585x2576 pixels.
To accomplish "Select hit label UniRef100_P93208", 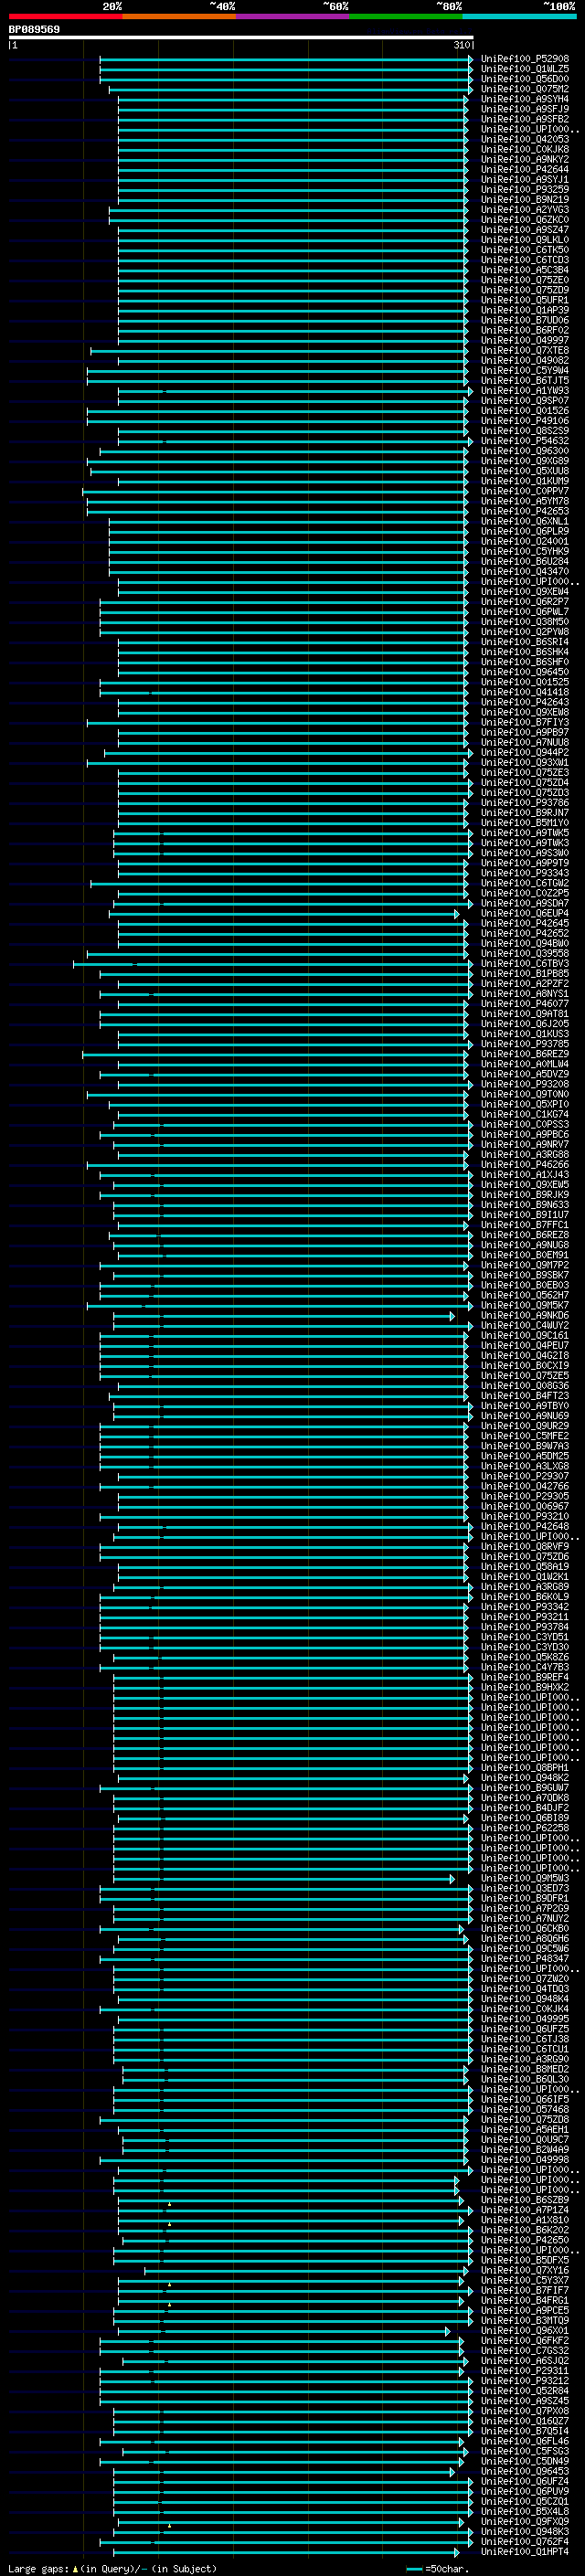I will click(x=525, y=1084).
